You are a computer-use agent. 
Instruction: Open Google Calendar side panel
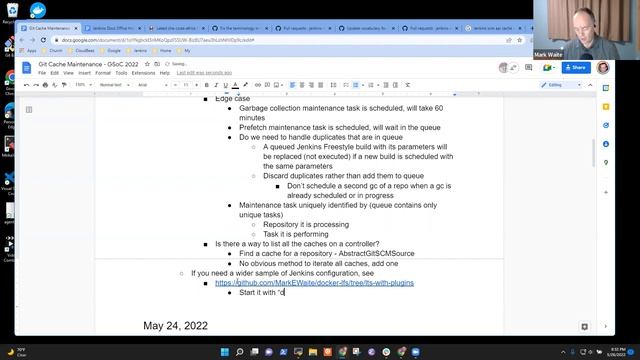click(x=606, y=88)
